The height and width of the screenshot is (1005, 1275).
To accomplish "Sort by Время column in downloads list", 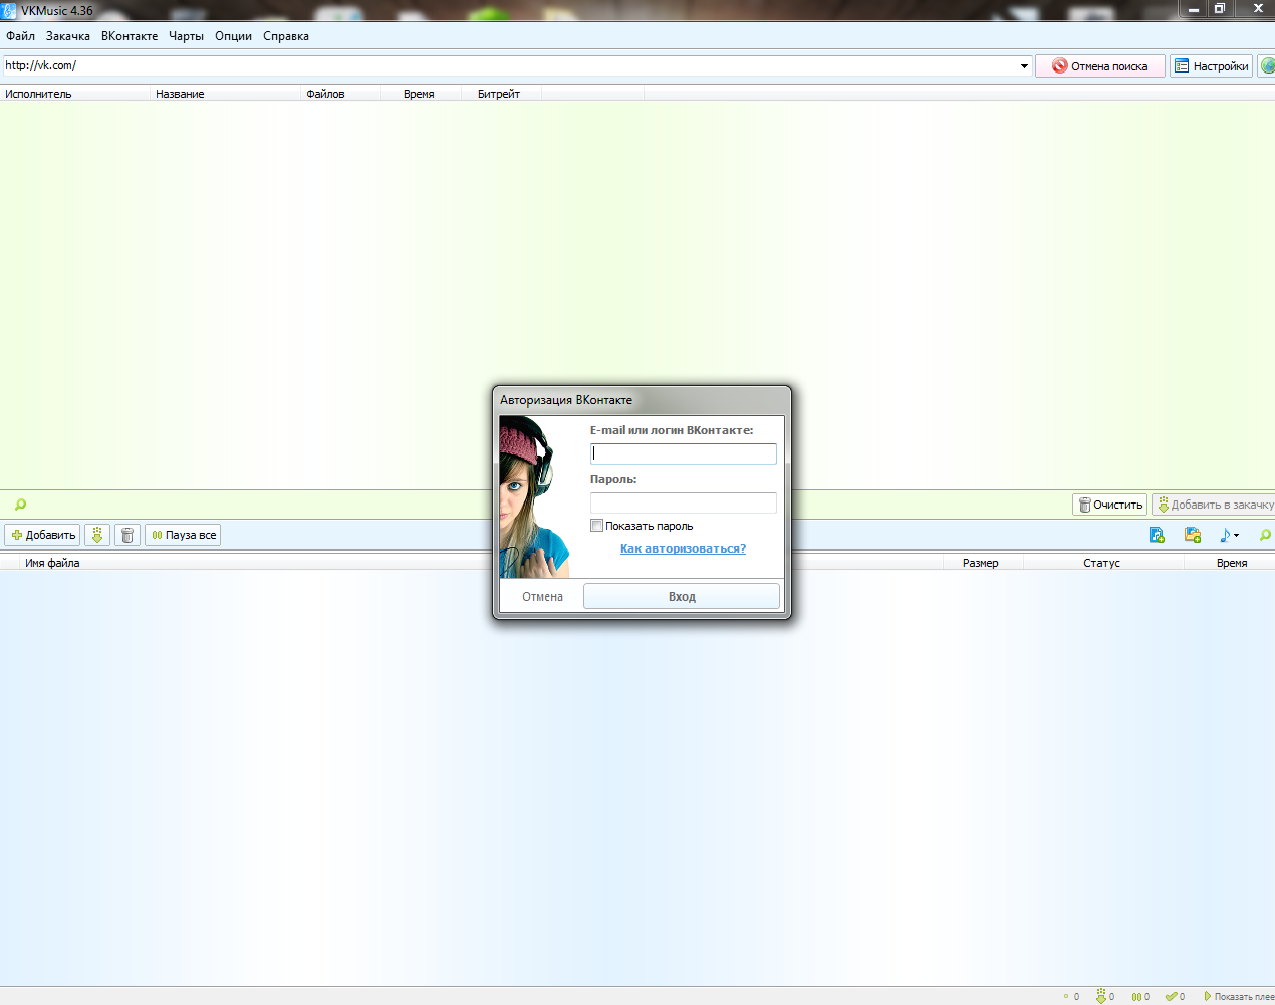I will (1231, 563).
